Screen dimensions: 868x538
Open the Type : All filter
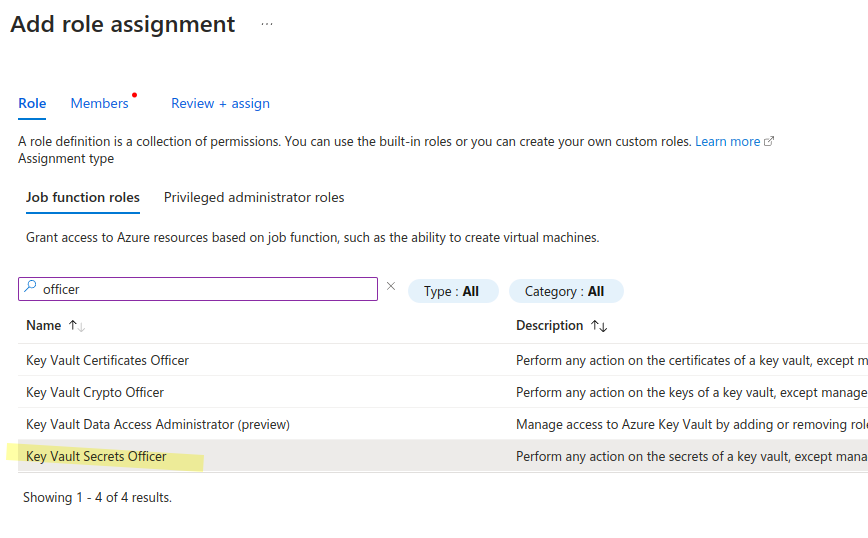point(453,291)
